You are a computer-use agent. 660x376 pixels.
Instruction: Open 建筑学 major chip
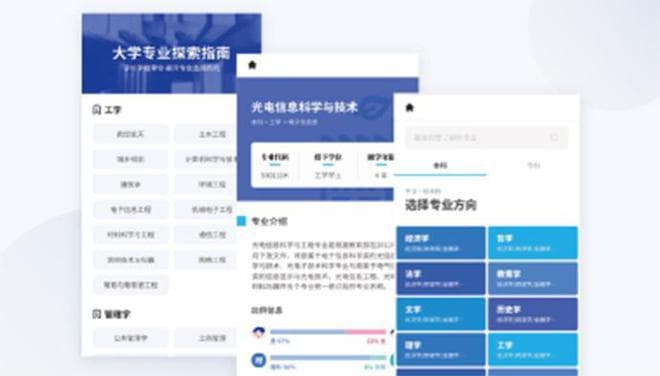coord(130,184)
